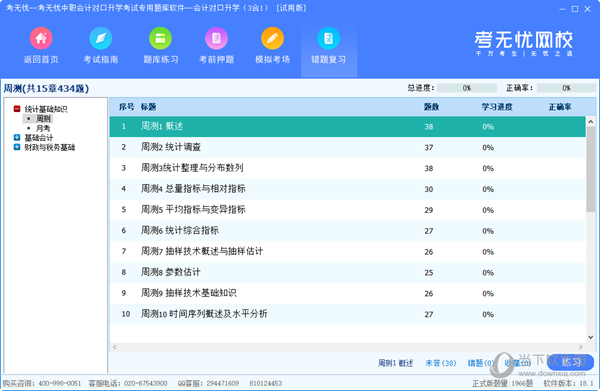Click the vertical scrollbar up arrow
This screenshot has height=391, width=600.
[x=590, y=122]
